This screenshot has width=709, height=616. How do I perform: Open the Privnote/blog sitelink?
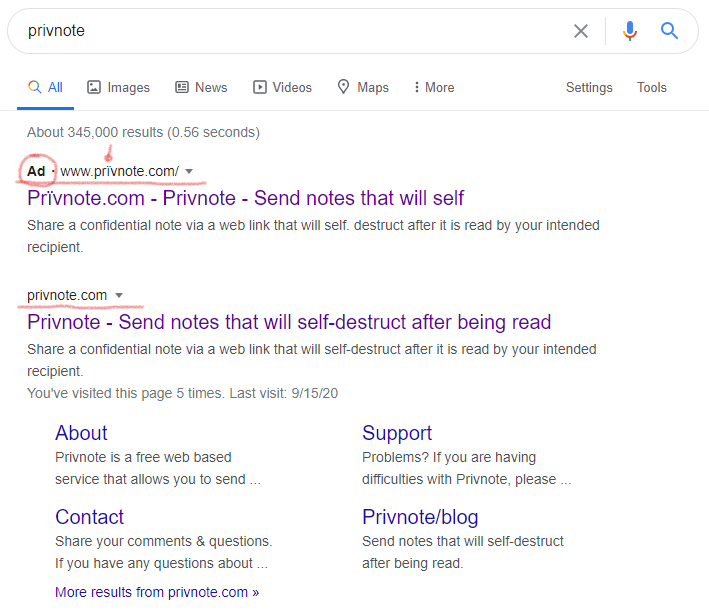(x=420, y=517)
